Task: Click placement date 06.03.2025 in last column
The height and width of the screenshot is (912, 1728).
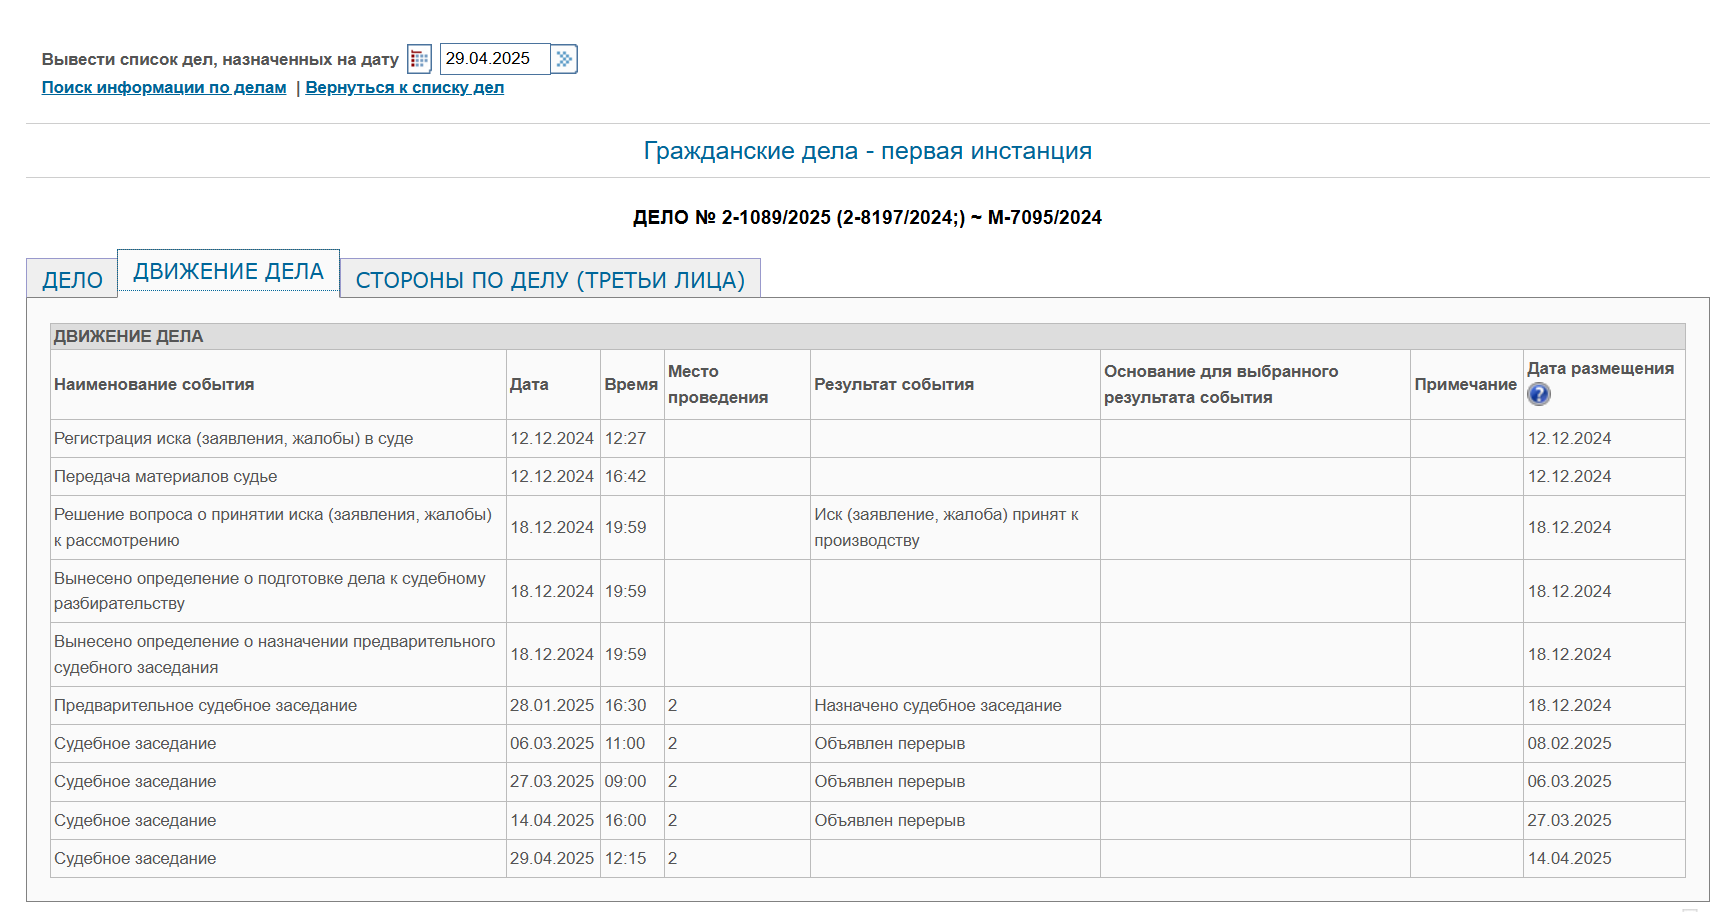Action: 1570,782
